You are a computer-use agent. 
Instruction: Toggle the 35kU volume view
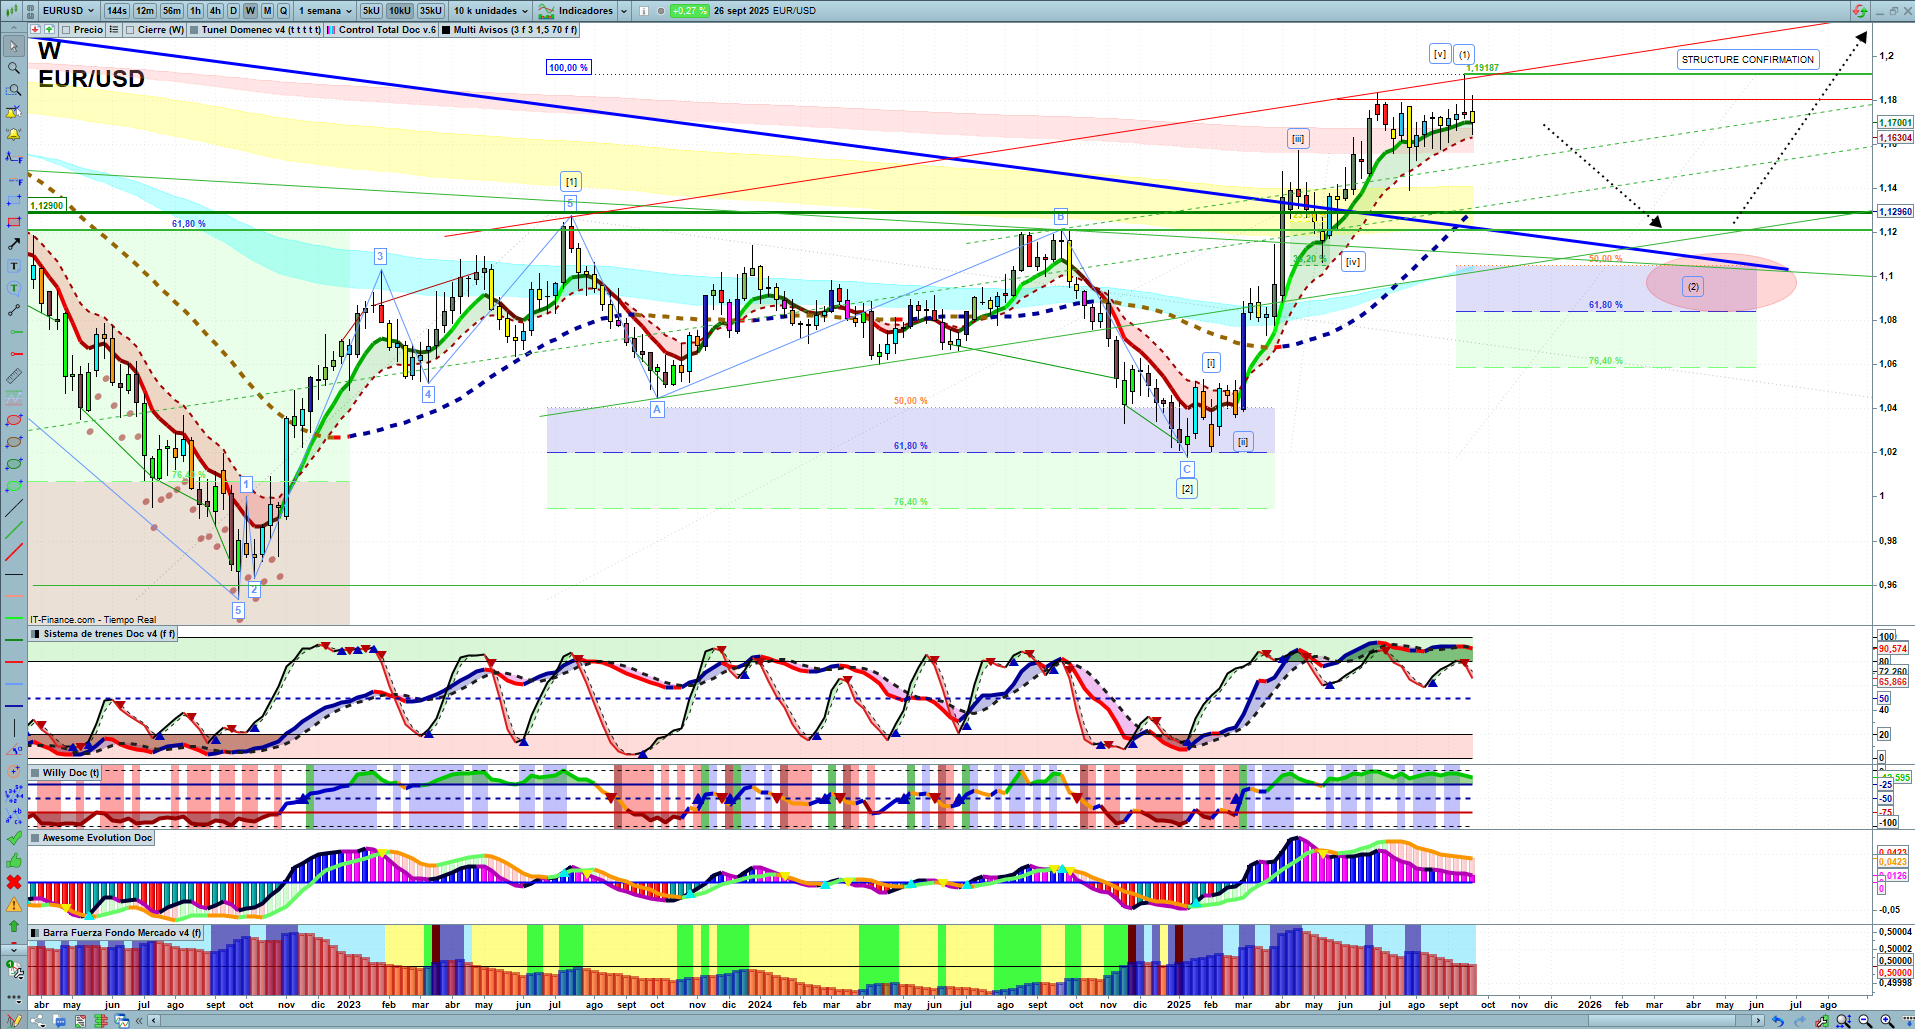(x=431, y=11)
